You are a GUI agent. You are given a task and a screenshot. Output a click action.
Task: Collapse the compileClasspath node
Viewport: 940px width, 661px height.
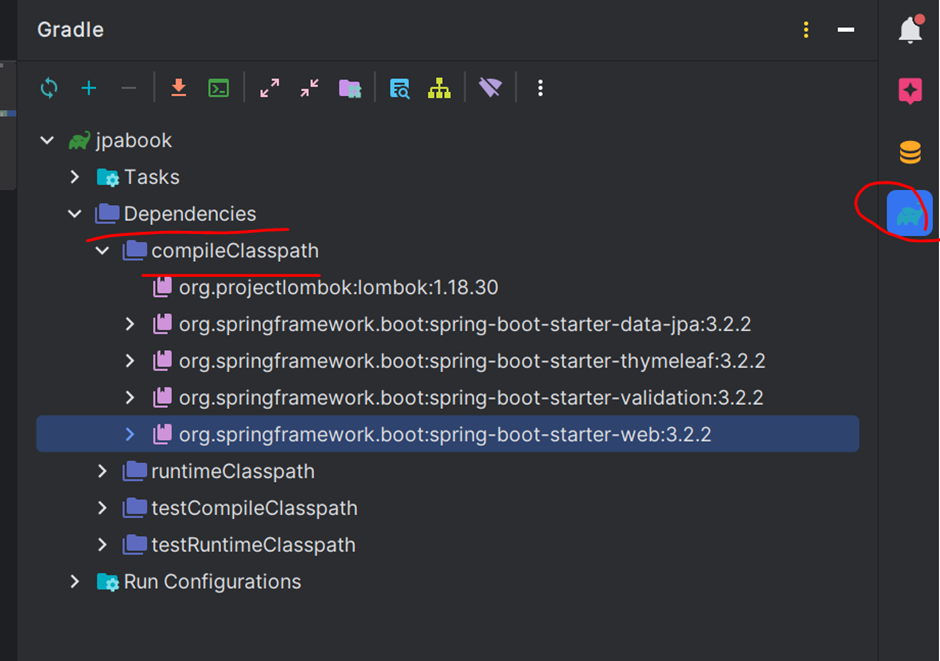click(x=103, y=250)
